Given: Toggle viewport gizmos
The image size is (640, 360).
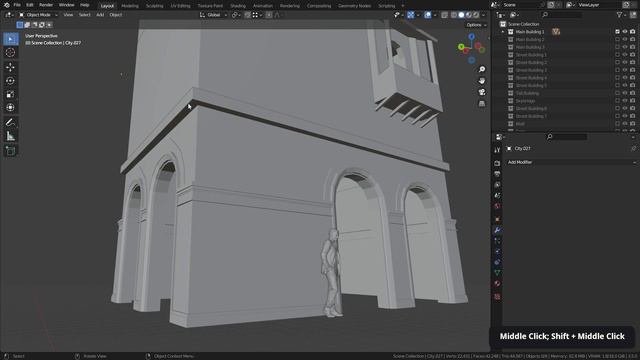Looking at the screenshot, I should point(411,15).
